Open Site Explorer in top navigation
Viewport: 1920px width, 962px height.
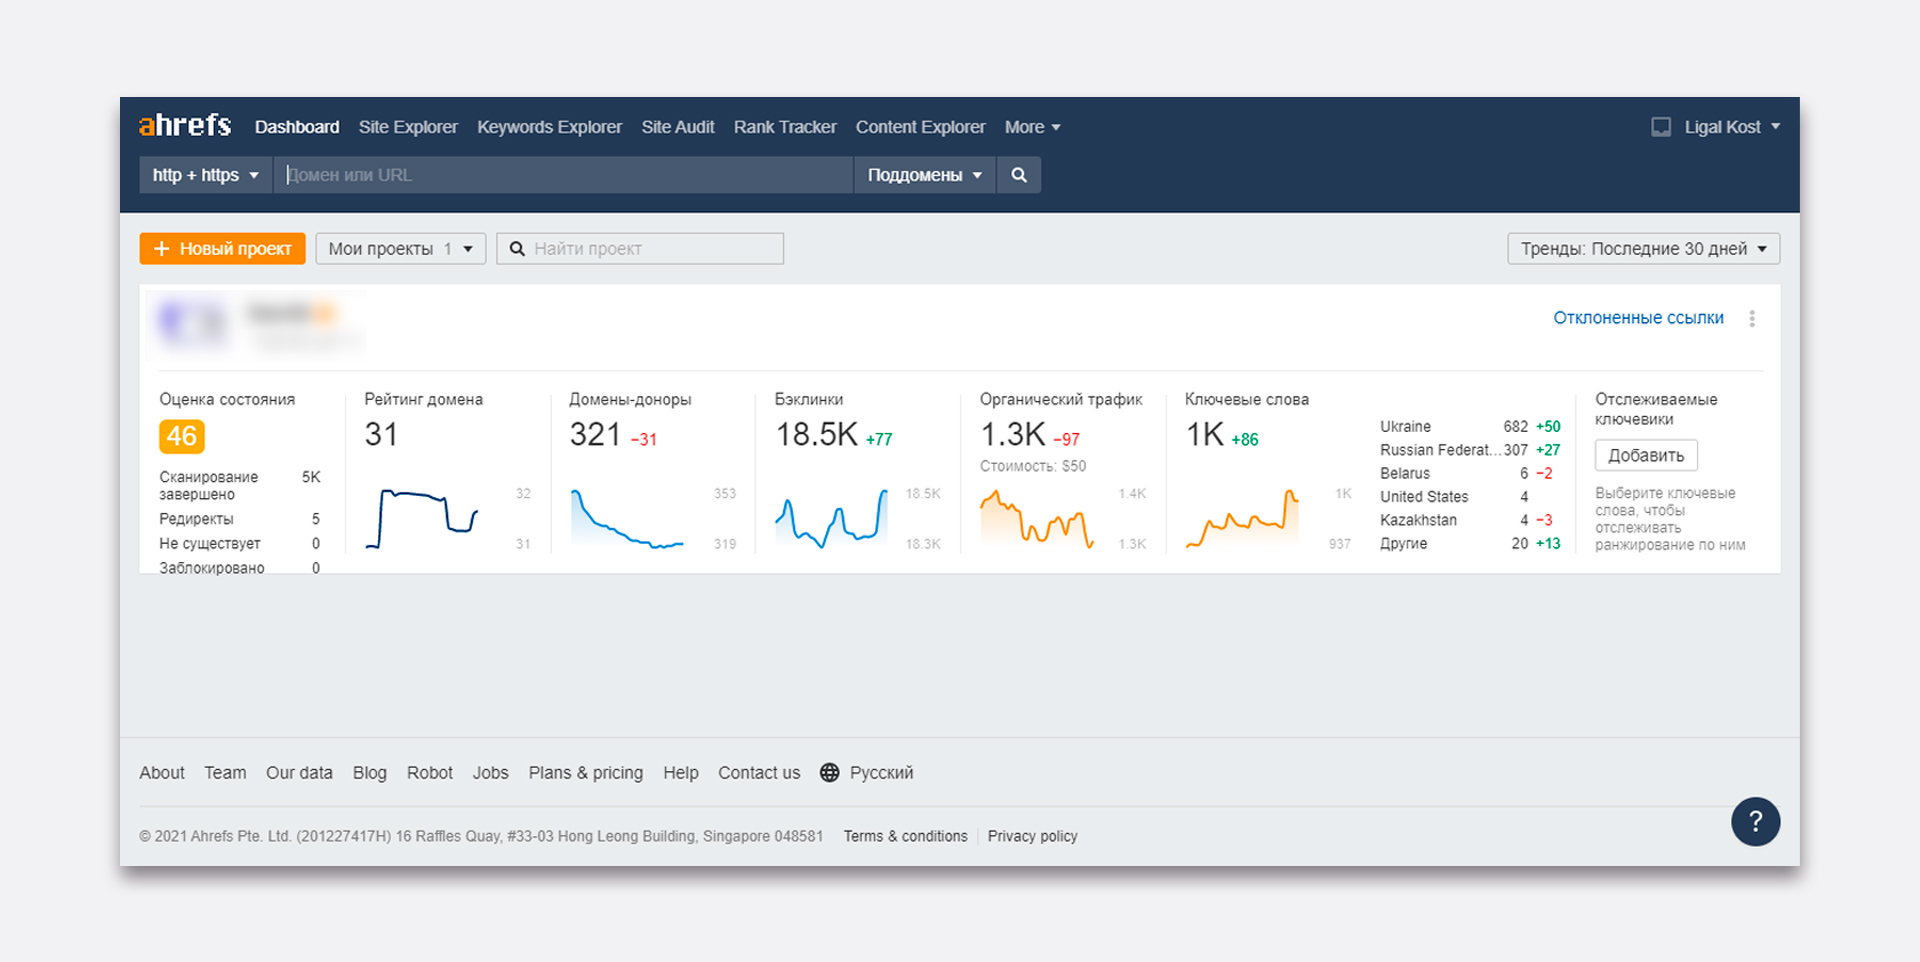click(x=408, y=127)
